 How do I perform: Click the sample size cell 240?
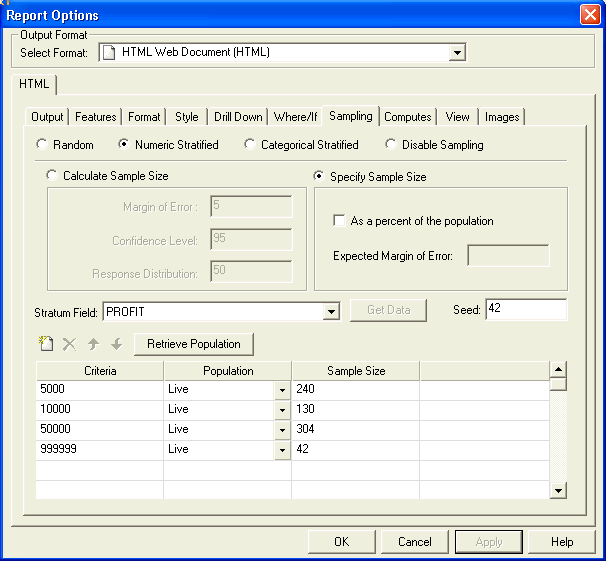[356, 390]
